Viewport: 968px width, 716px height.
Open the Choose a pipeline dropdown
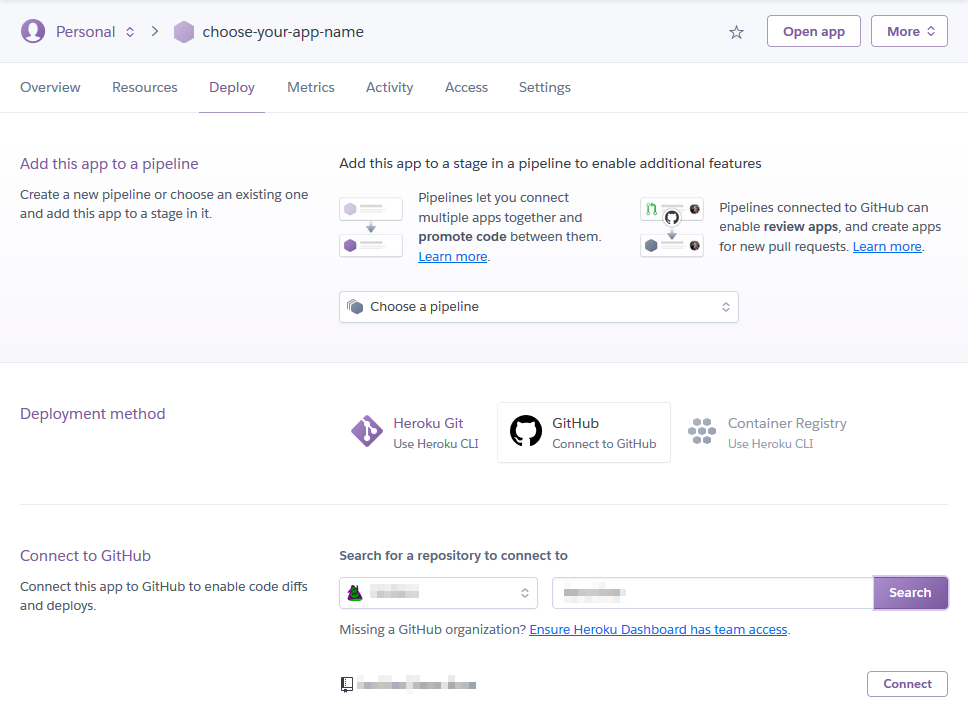point(539,307)
